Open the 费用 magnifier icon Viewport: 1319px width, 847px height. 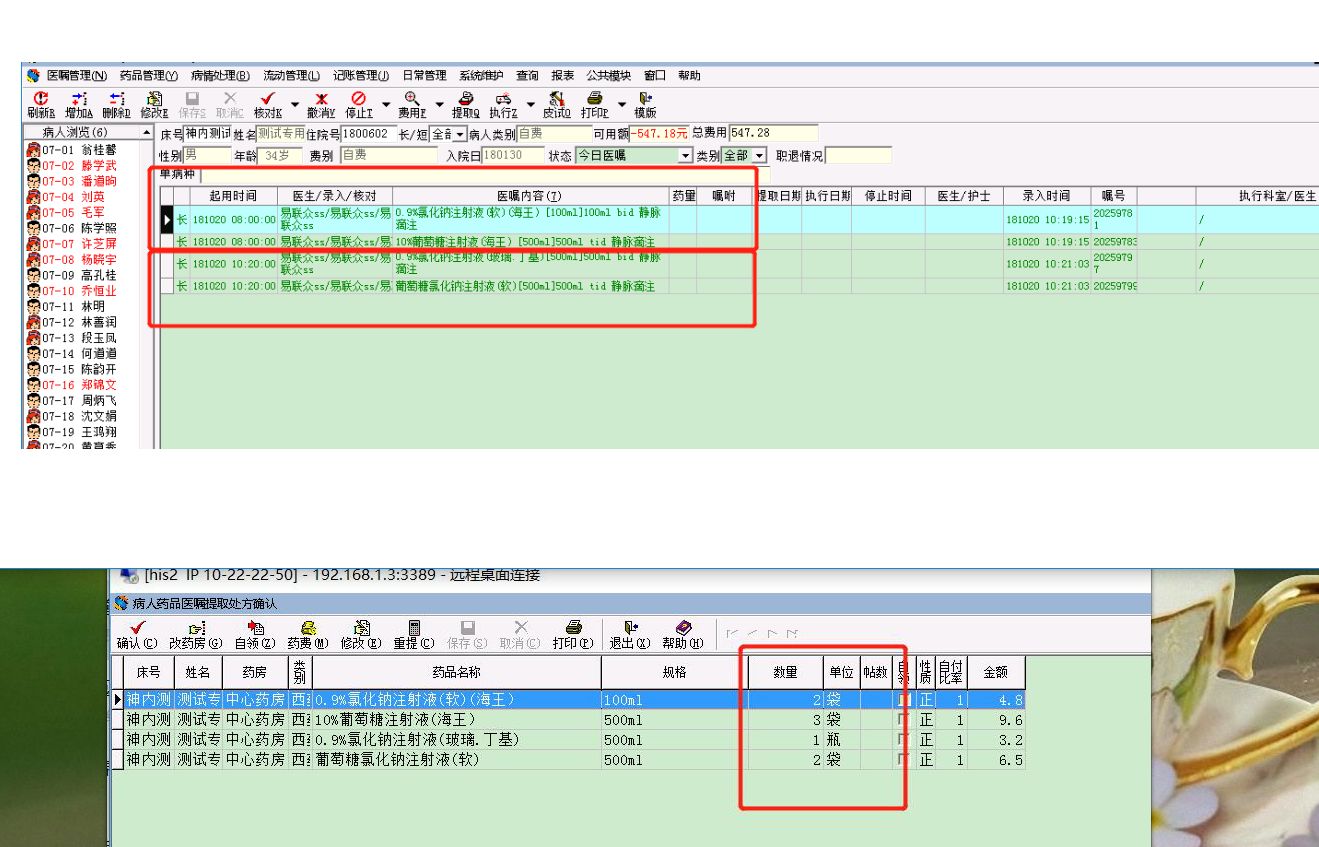pyautogui.click(x=411, y=98)
